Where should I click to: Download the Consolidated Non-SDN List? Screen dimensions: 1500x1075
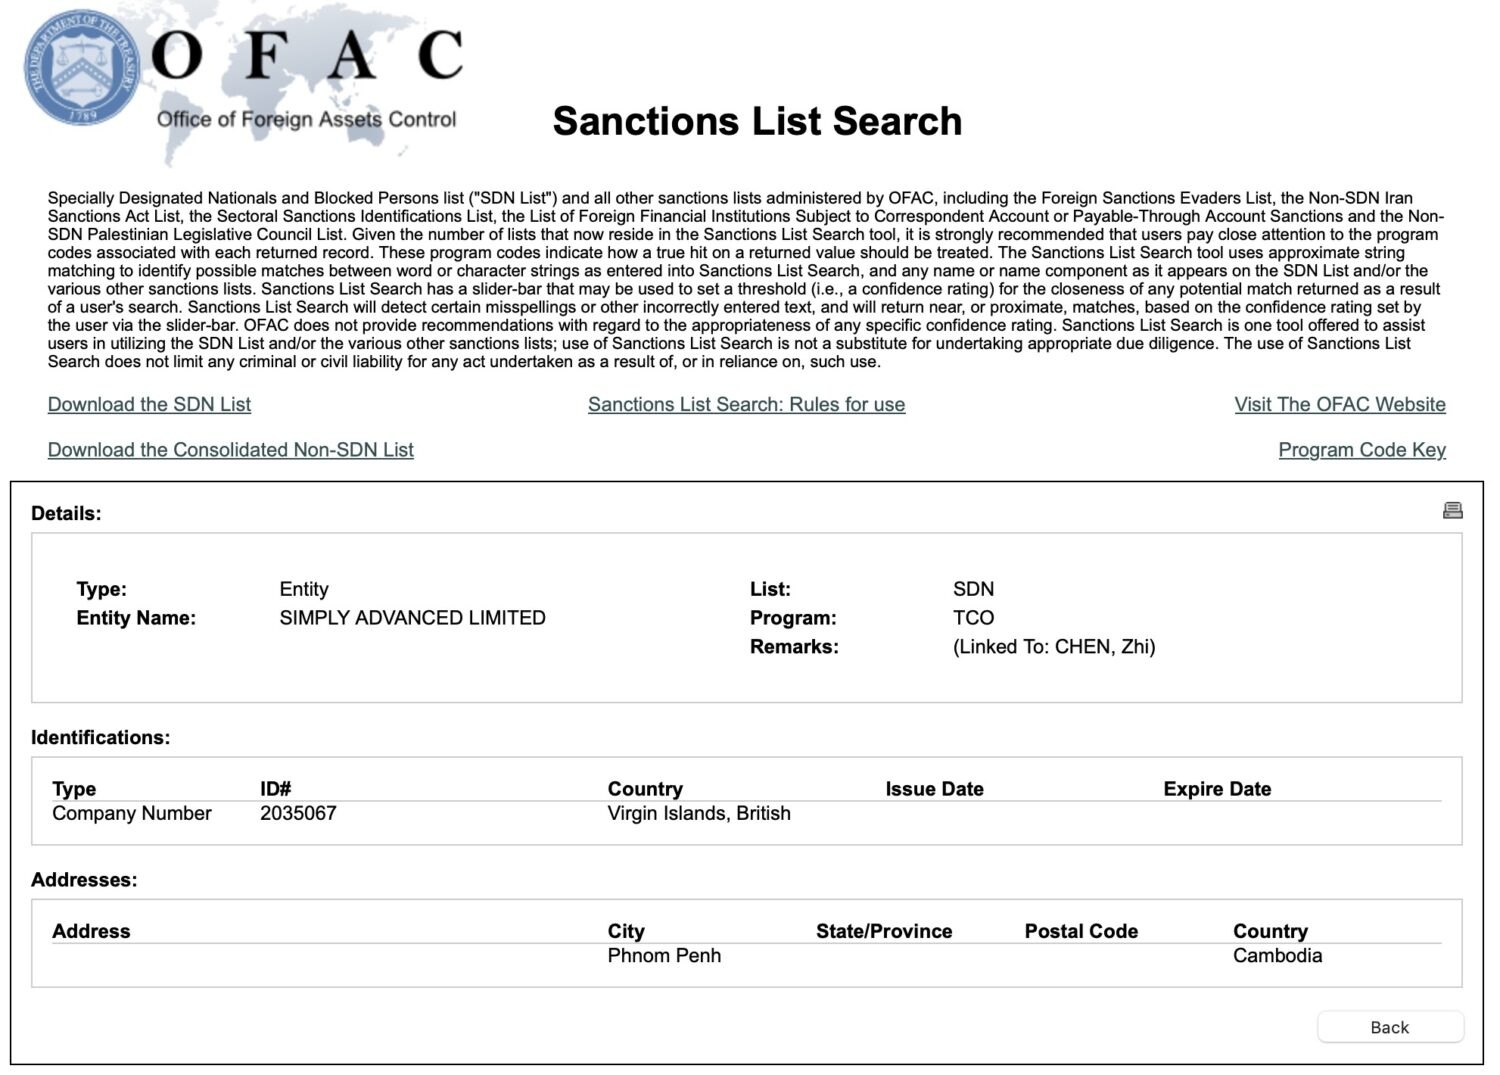(230, 450)
